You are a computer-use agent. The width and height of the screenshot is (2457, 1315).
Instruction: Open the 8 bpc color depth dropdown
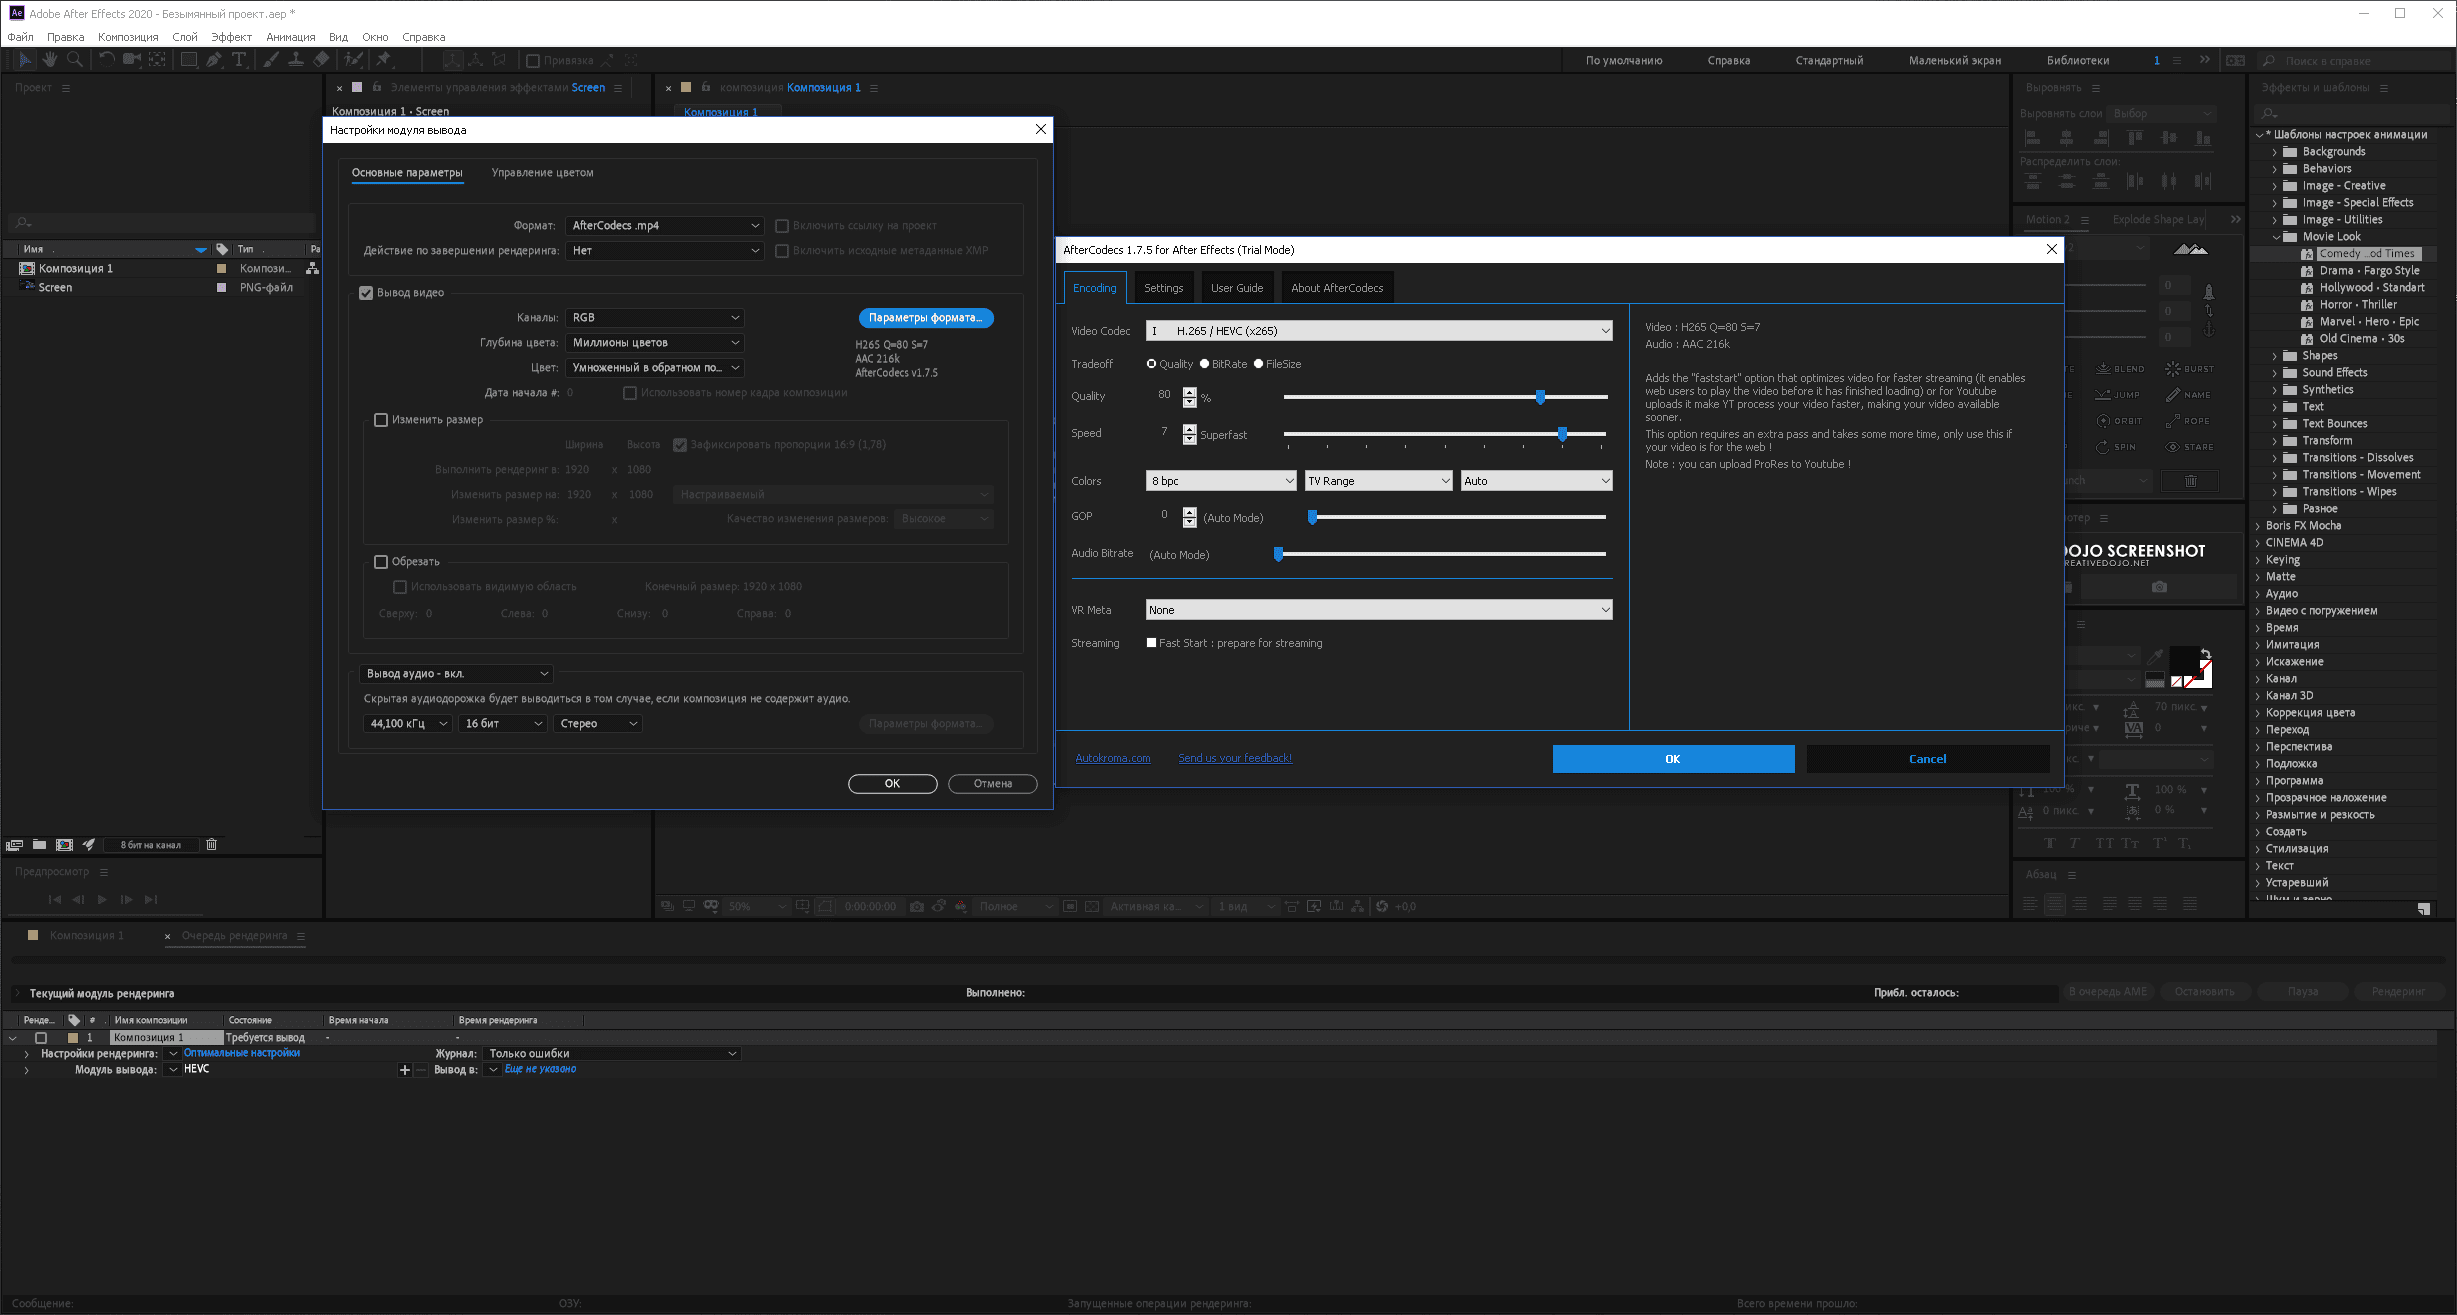point(1221,481)
